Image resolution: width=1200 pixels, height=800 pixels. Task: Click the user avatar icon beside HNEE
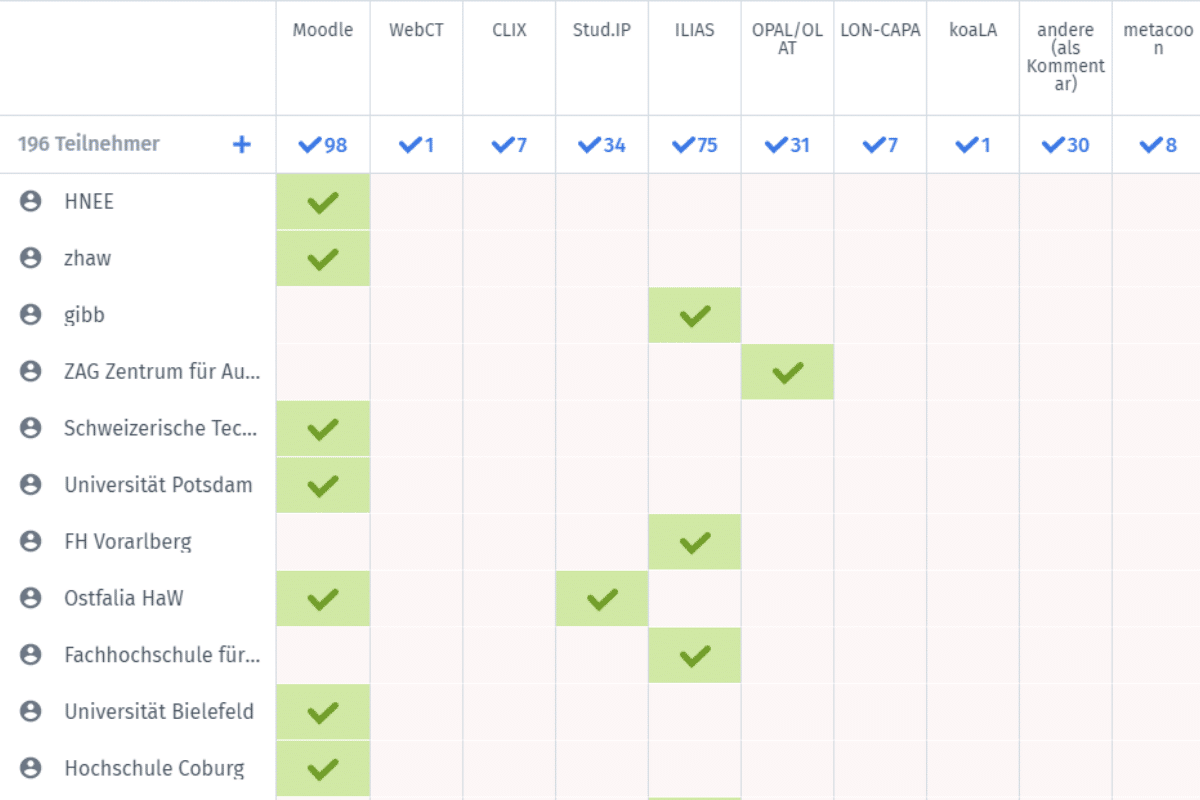(x=31, y=202)
